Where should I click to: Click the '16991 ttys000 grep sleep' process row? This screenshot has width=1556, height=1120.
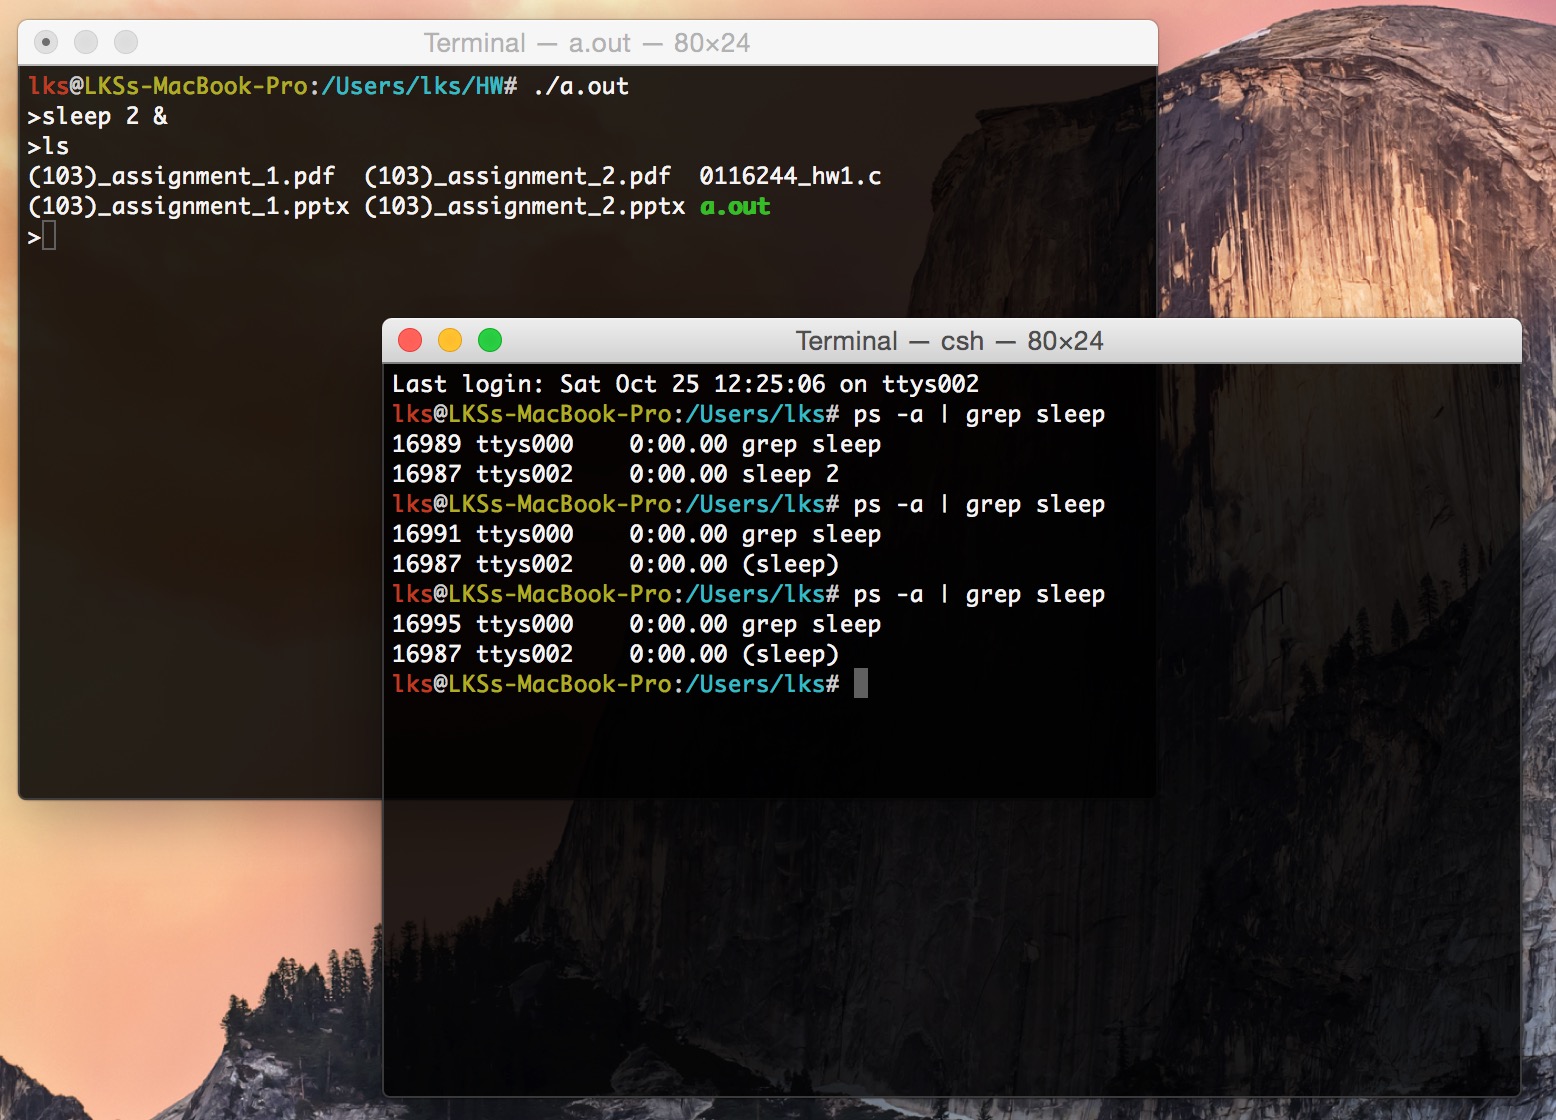pos(636,534)
